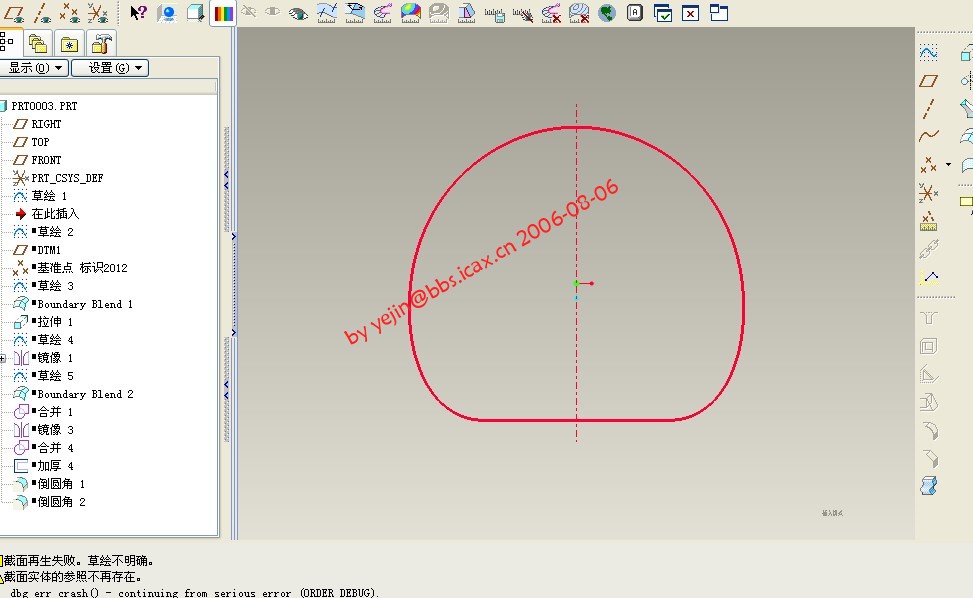Open the color appearance rainbow icon
The height and width of the screenshot is (598, 973).
click(x=223, y=13)
